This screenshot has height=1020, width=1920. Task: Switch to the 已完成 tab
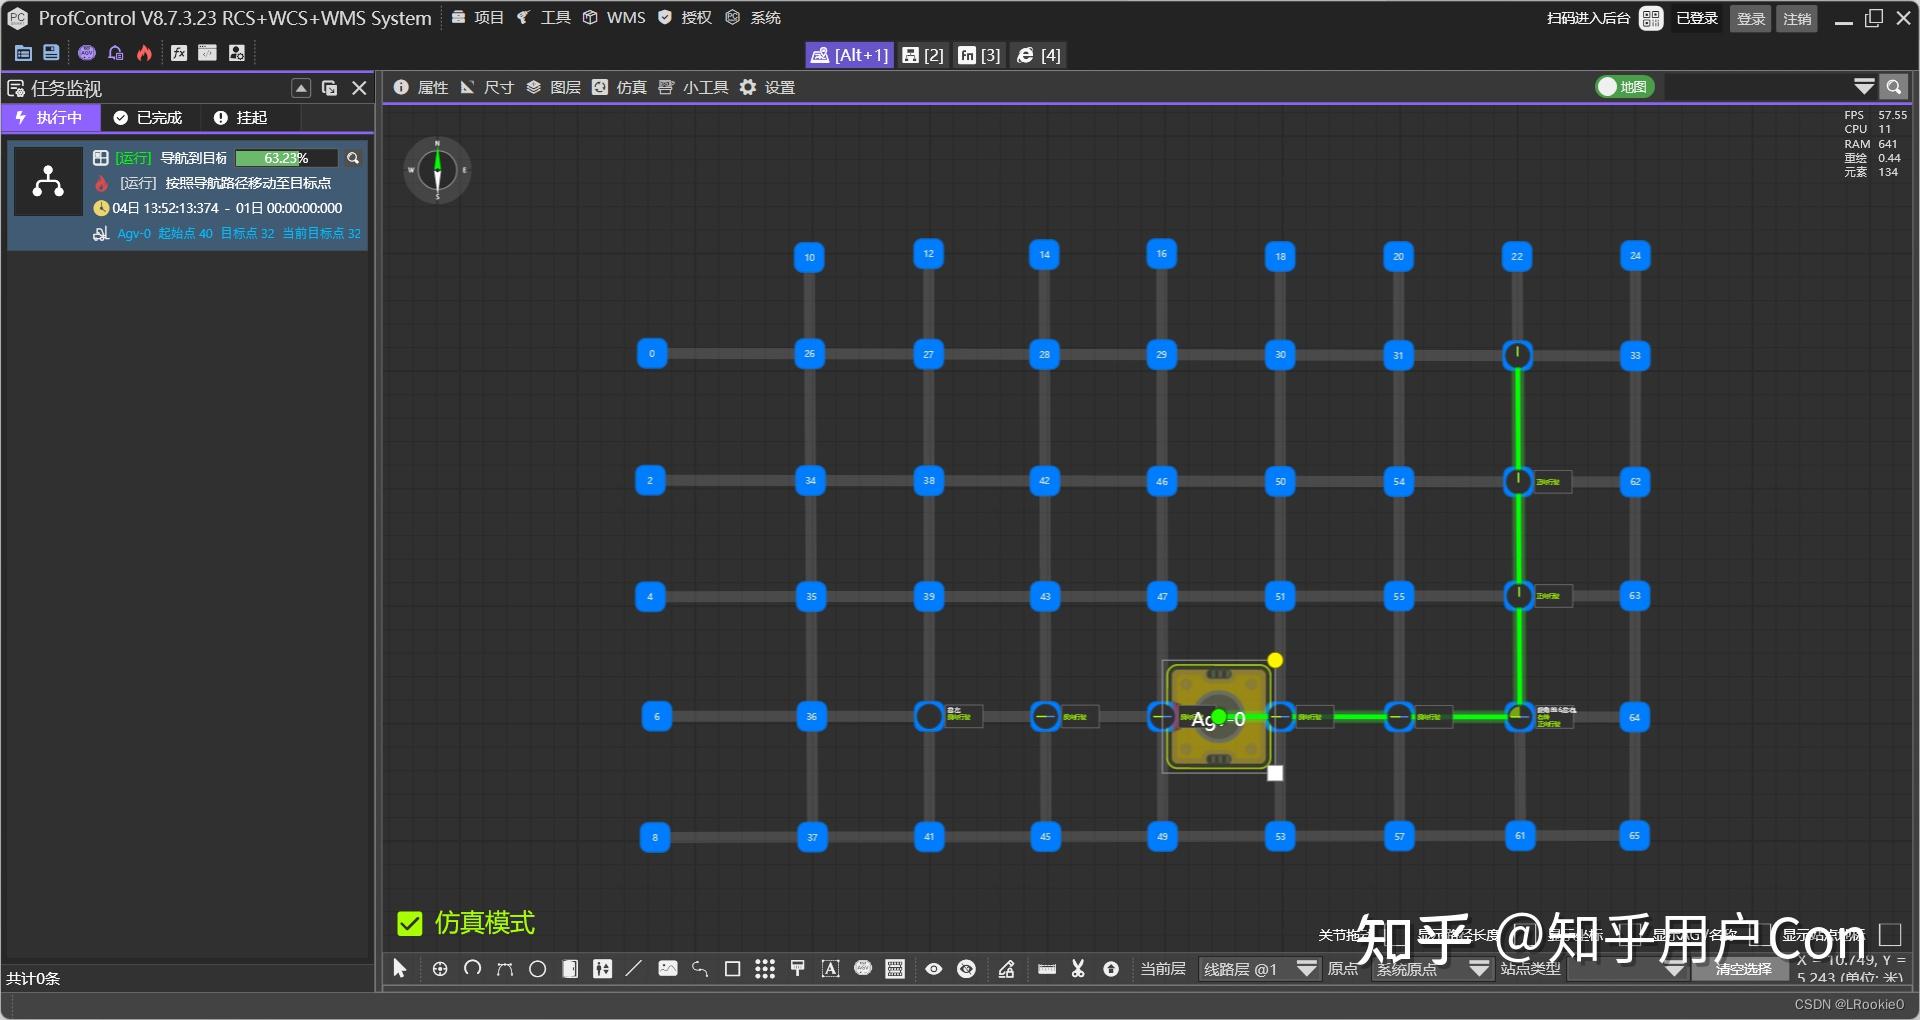tap(148, 117)
